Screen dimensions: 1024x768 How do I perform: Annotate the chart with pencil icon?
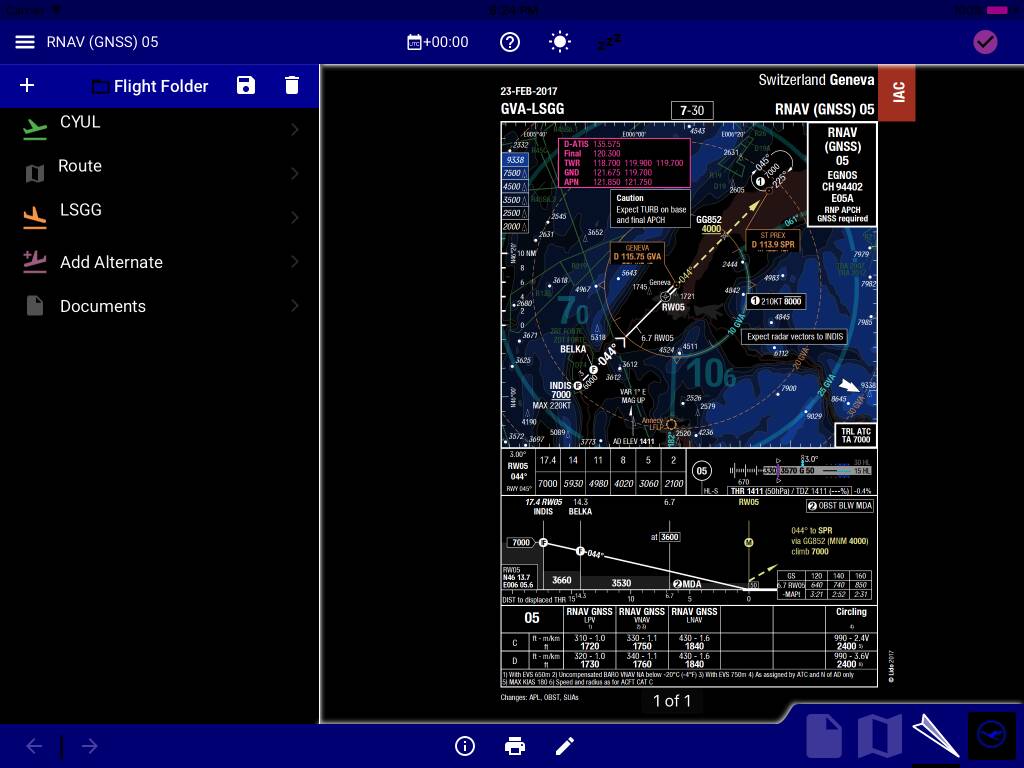pos(565,746)
